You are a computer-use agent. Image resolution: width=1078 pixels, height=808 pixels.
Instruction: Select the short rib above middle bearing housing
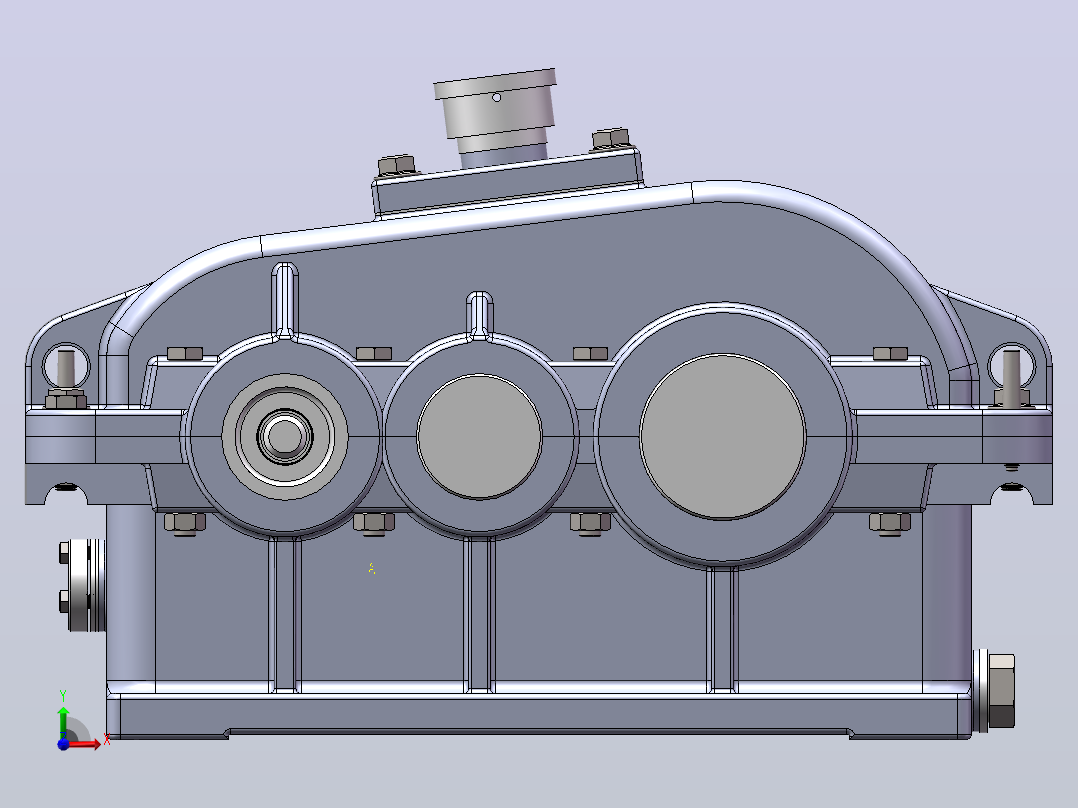pos(479,316)
